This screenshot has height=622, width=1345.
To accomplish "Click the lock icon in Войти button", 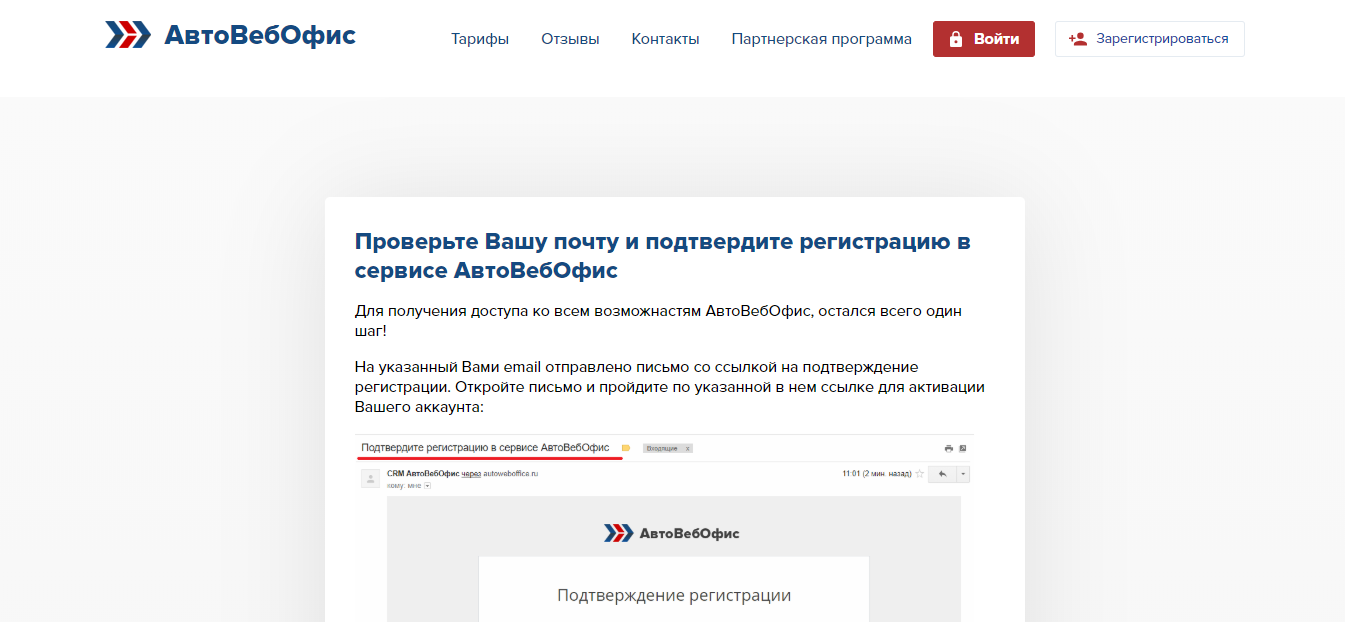I will pyautogui.click(x=956, y=39).
